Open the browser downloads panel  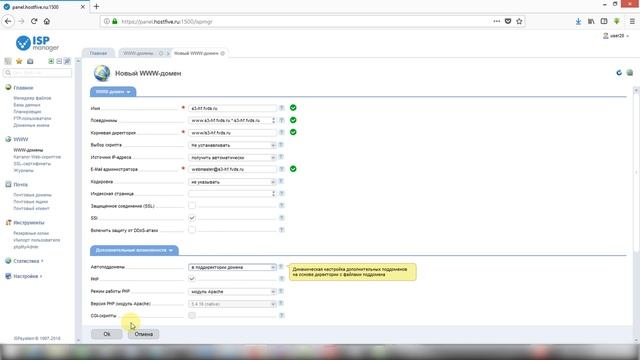[x=578, y=21]
